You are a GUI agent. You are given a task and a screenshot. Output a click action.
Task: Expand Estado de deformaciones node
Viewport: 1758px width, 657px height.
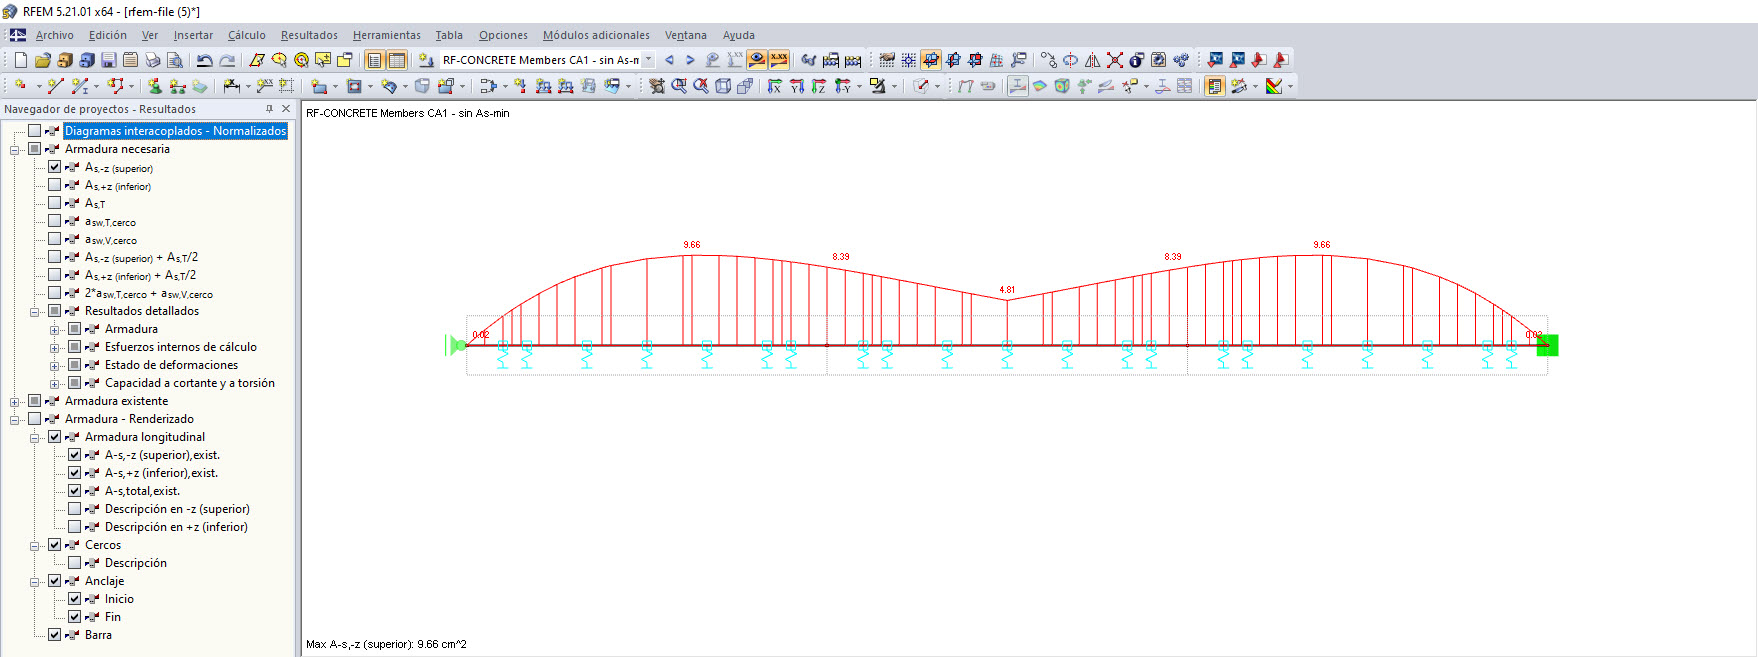point(55,366)
